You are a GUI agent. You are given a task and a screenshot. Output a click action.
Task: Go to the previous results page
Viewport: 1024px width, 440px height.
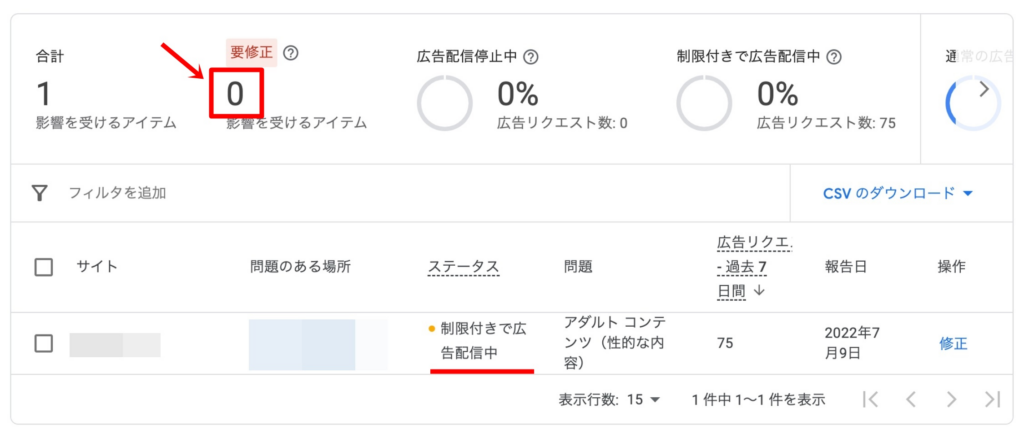911,399
